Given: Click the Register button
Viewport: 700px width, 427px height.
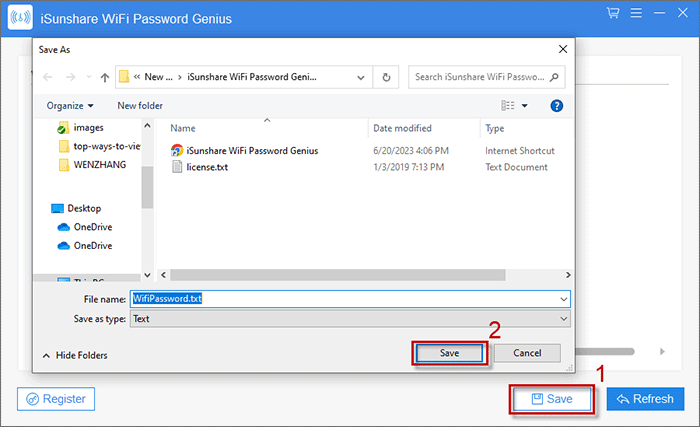Looking at the screenshot, I should pyautogui.click(x=56, y=399).
